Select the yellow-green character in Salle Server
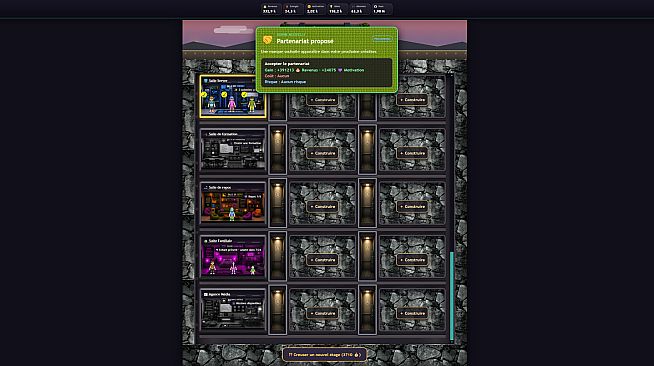This screenshot has width=654, height=366. (252, 104)
